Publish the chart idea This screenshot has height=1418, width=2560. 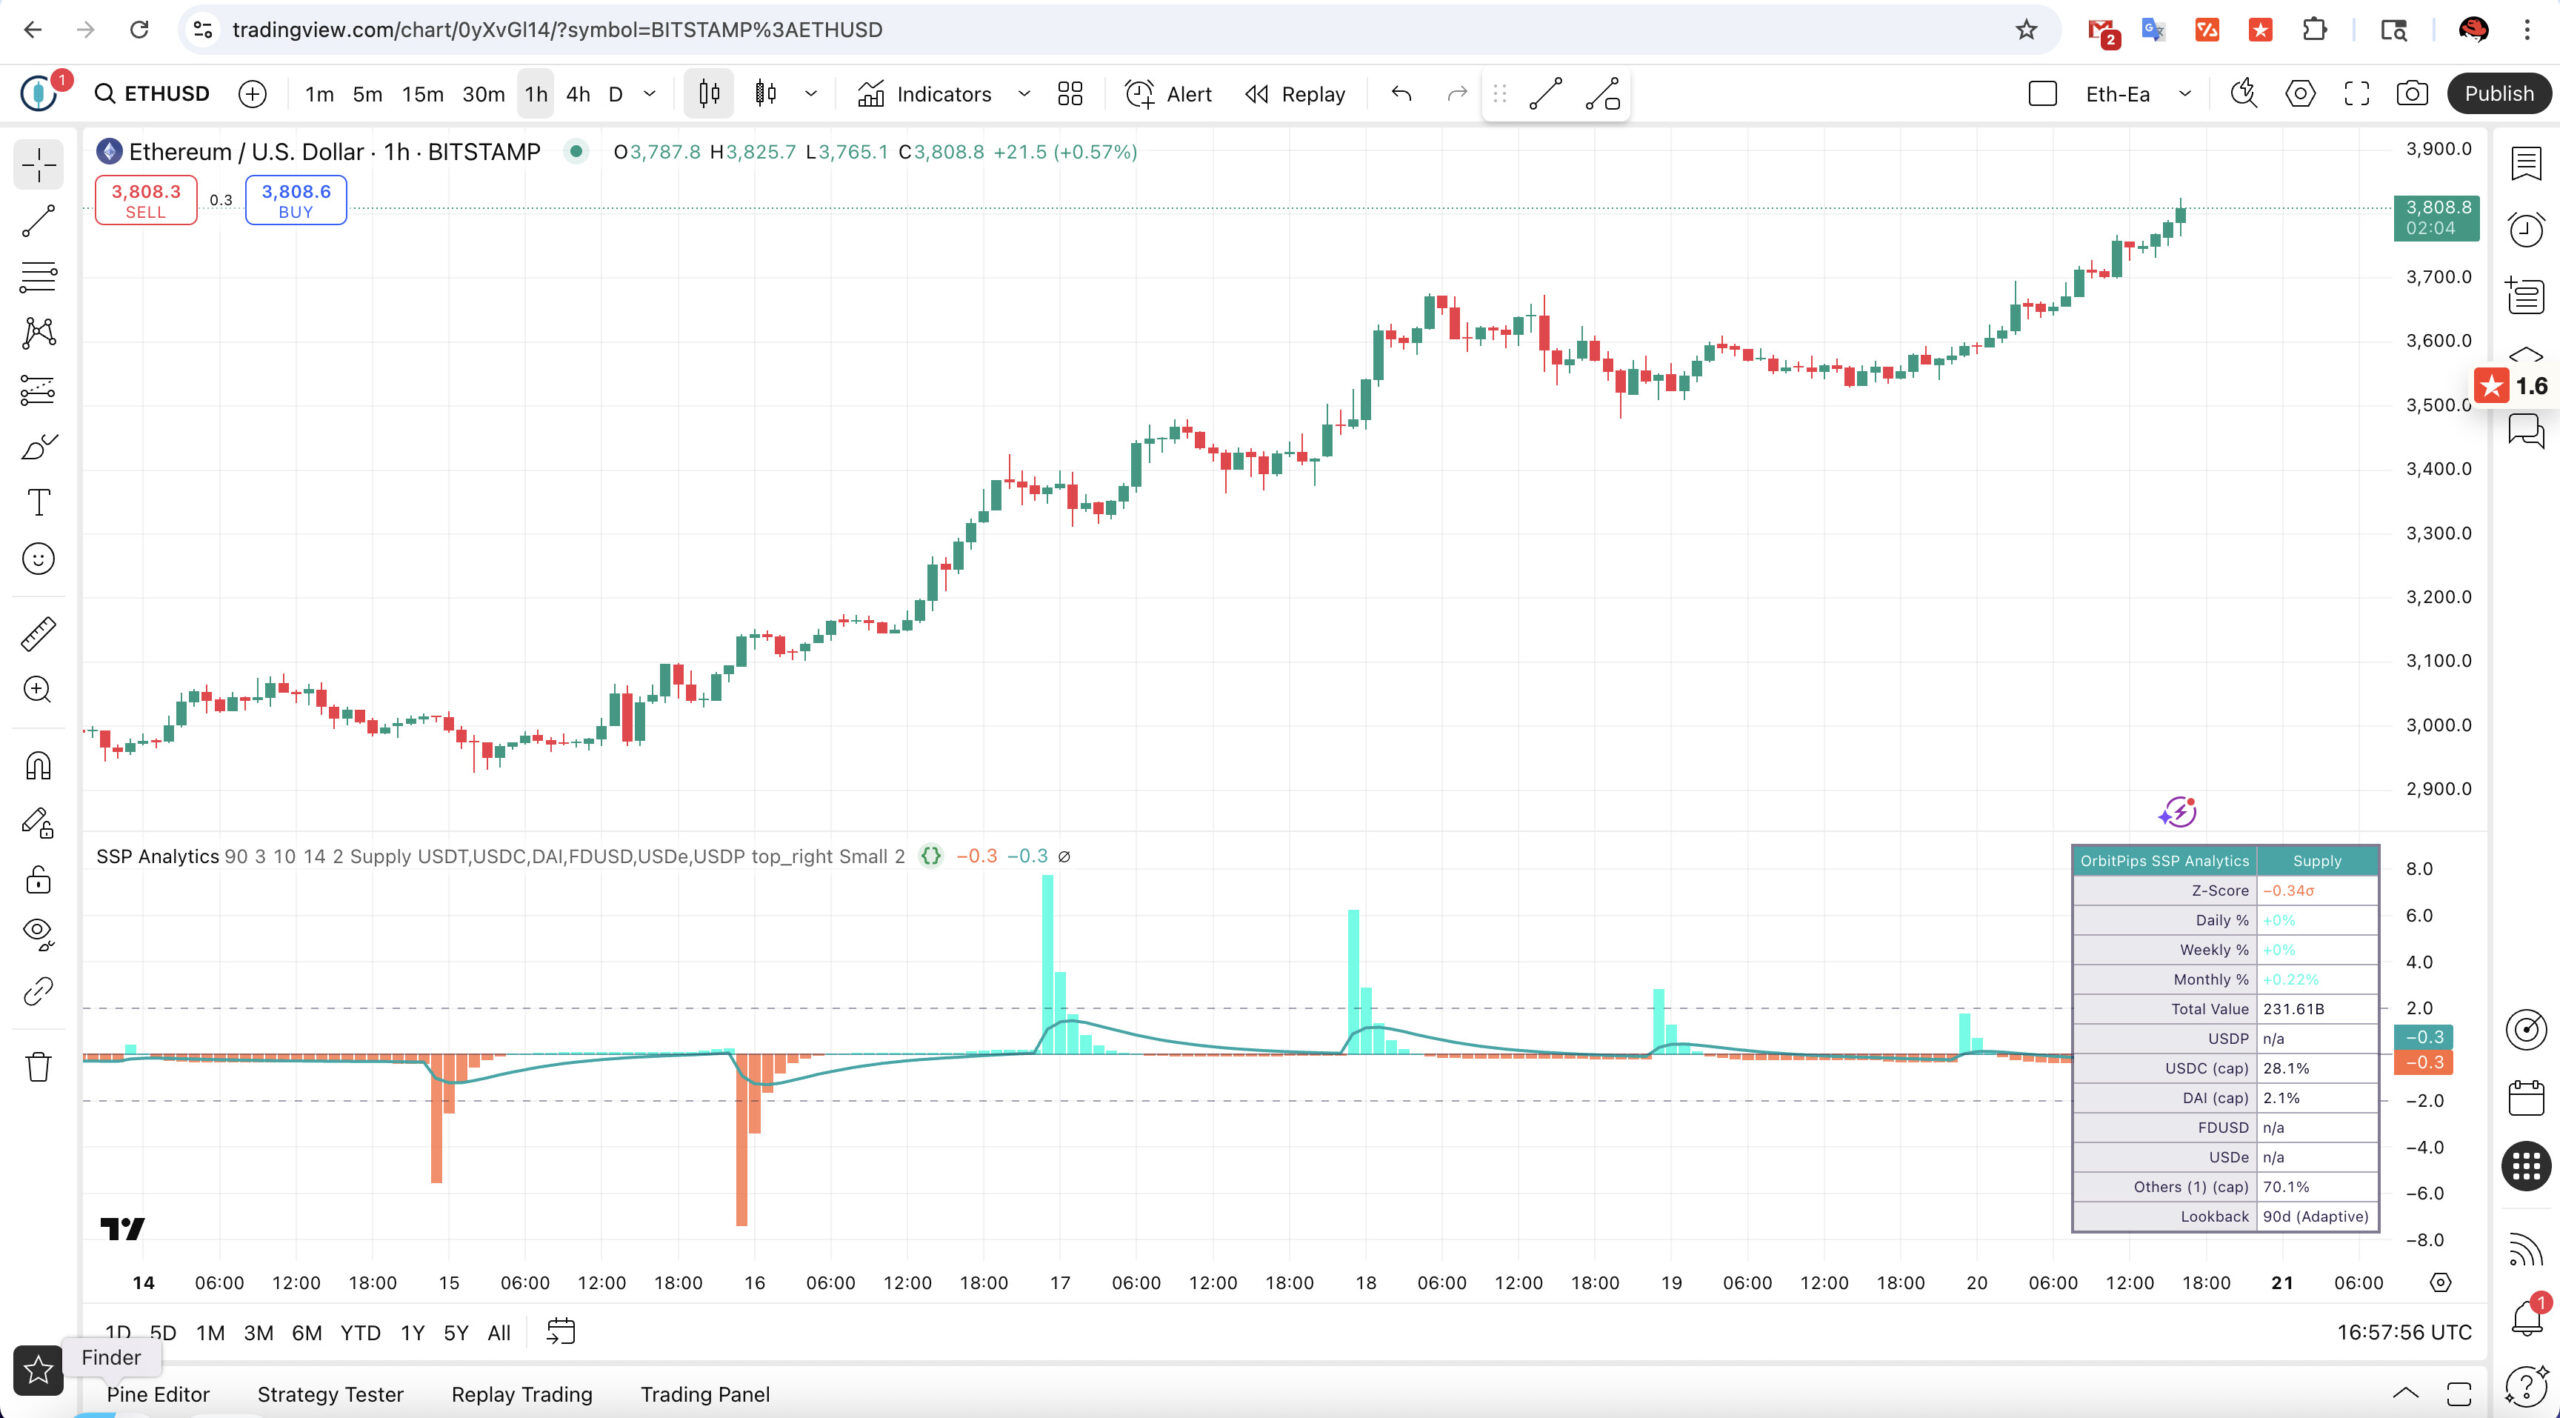pos(2499,94)
